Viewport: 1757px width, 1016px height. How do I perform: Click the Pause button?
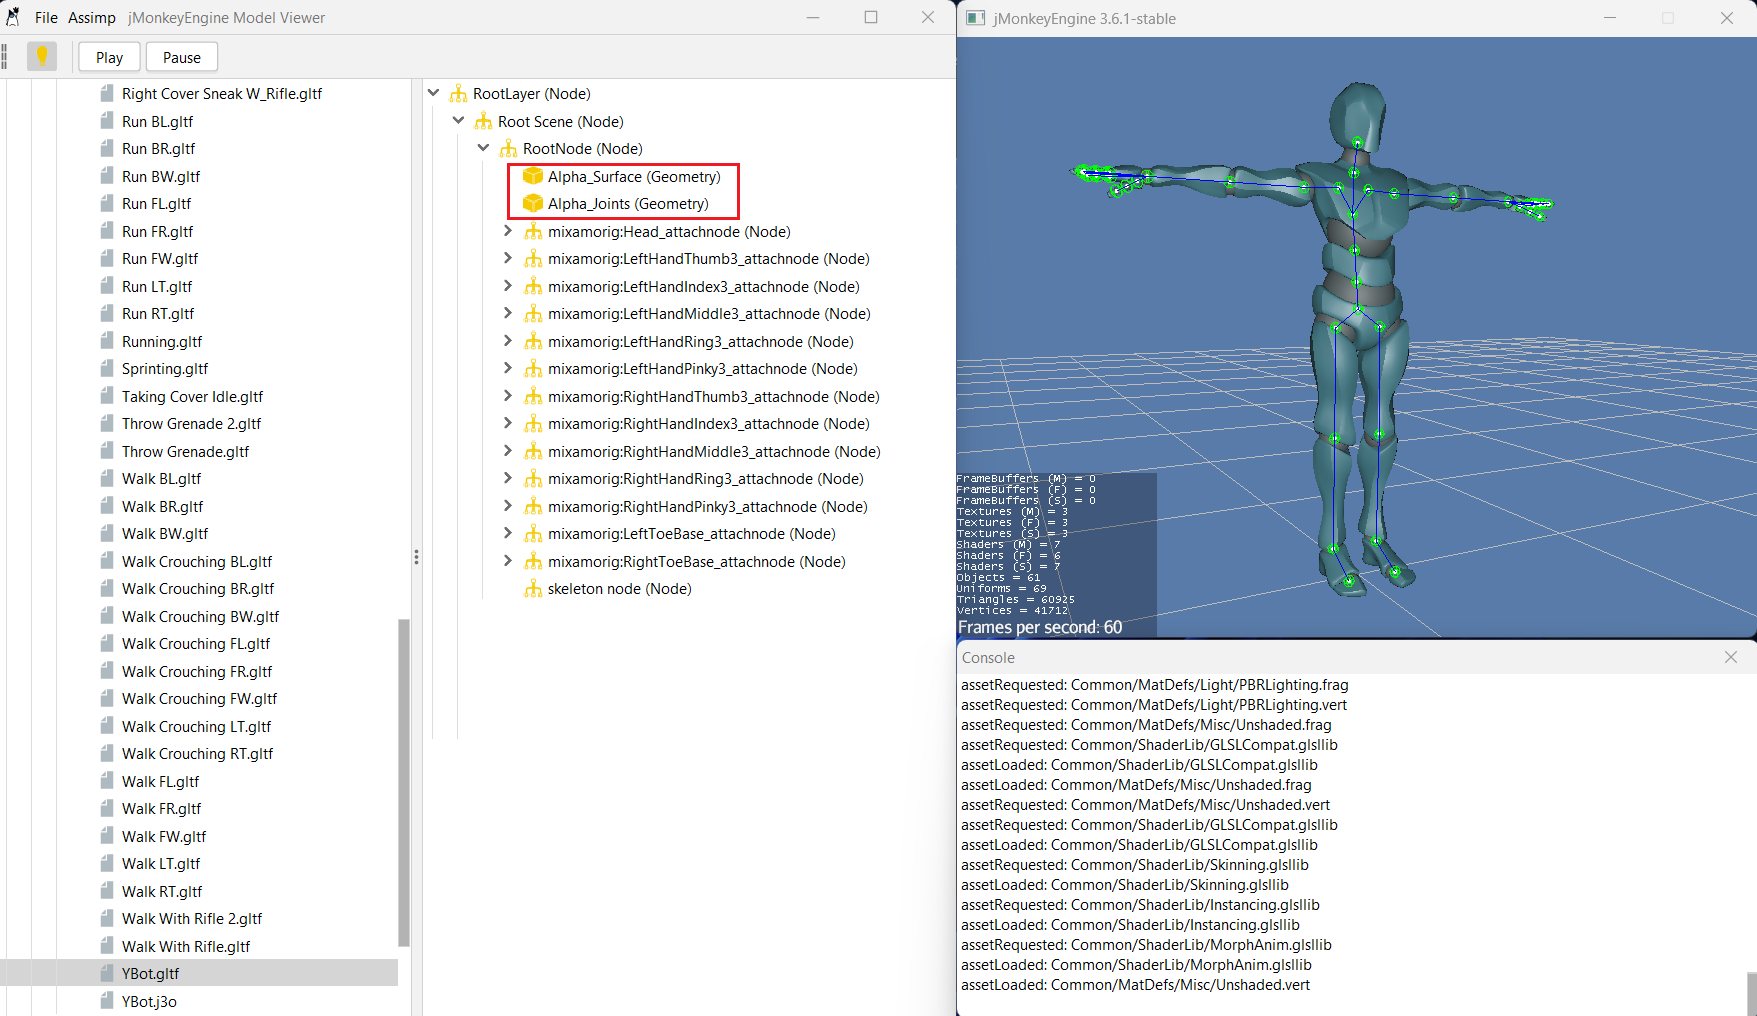coord(182,57)
